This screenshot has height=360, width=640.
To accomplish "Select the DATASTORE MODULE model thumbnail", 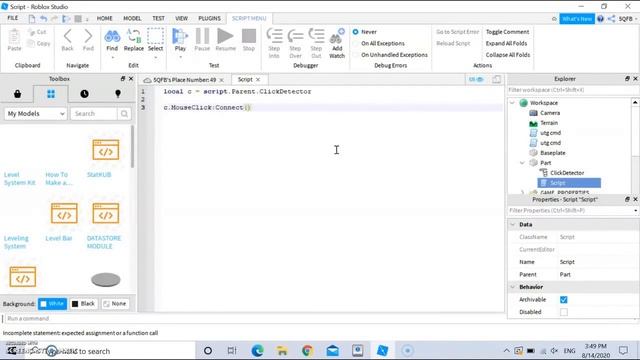I will click(106, 213).
